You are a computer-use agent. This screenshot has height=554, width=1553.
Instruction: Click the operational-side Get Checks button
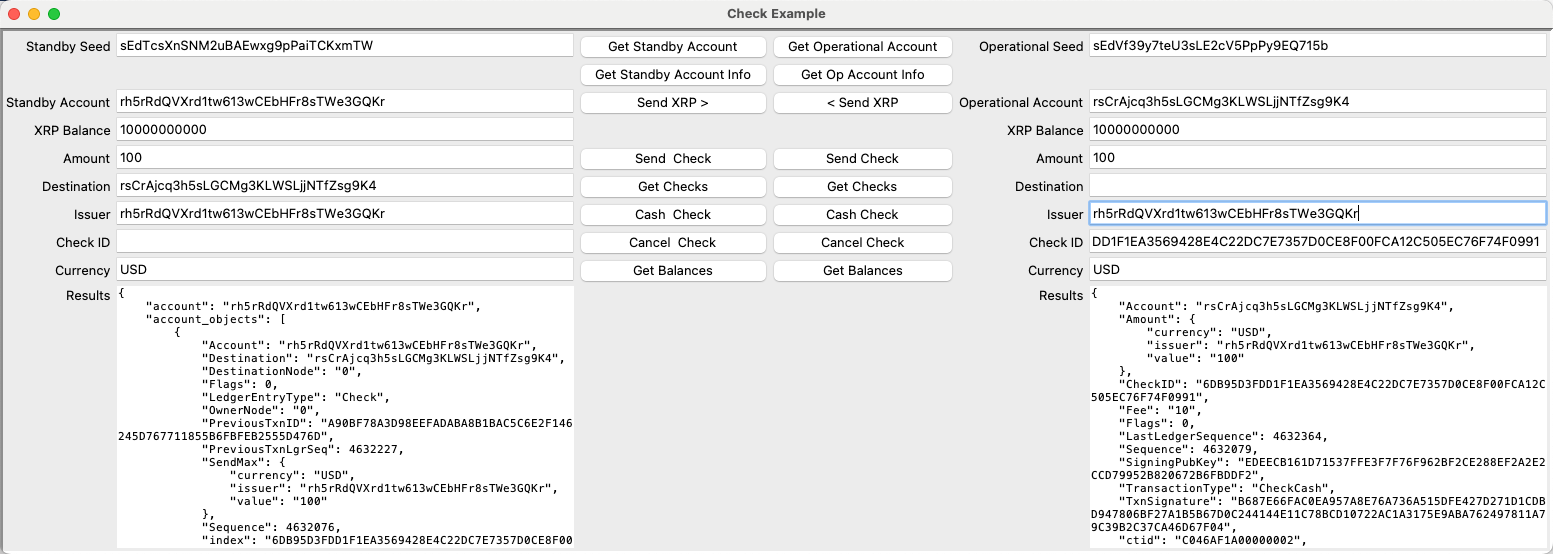click(862, 186)
